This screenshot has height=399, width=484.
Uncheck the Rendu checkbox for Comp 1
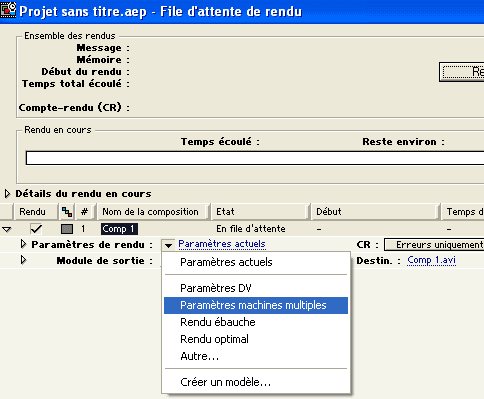[36, 229]
